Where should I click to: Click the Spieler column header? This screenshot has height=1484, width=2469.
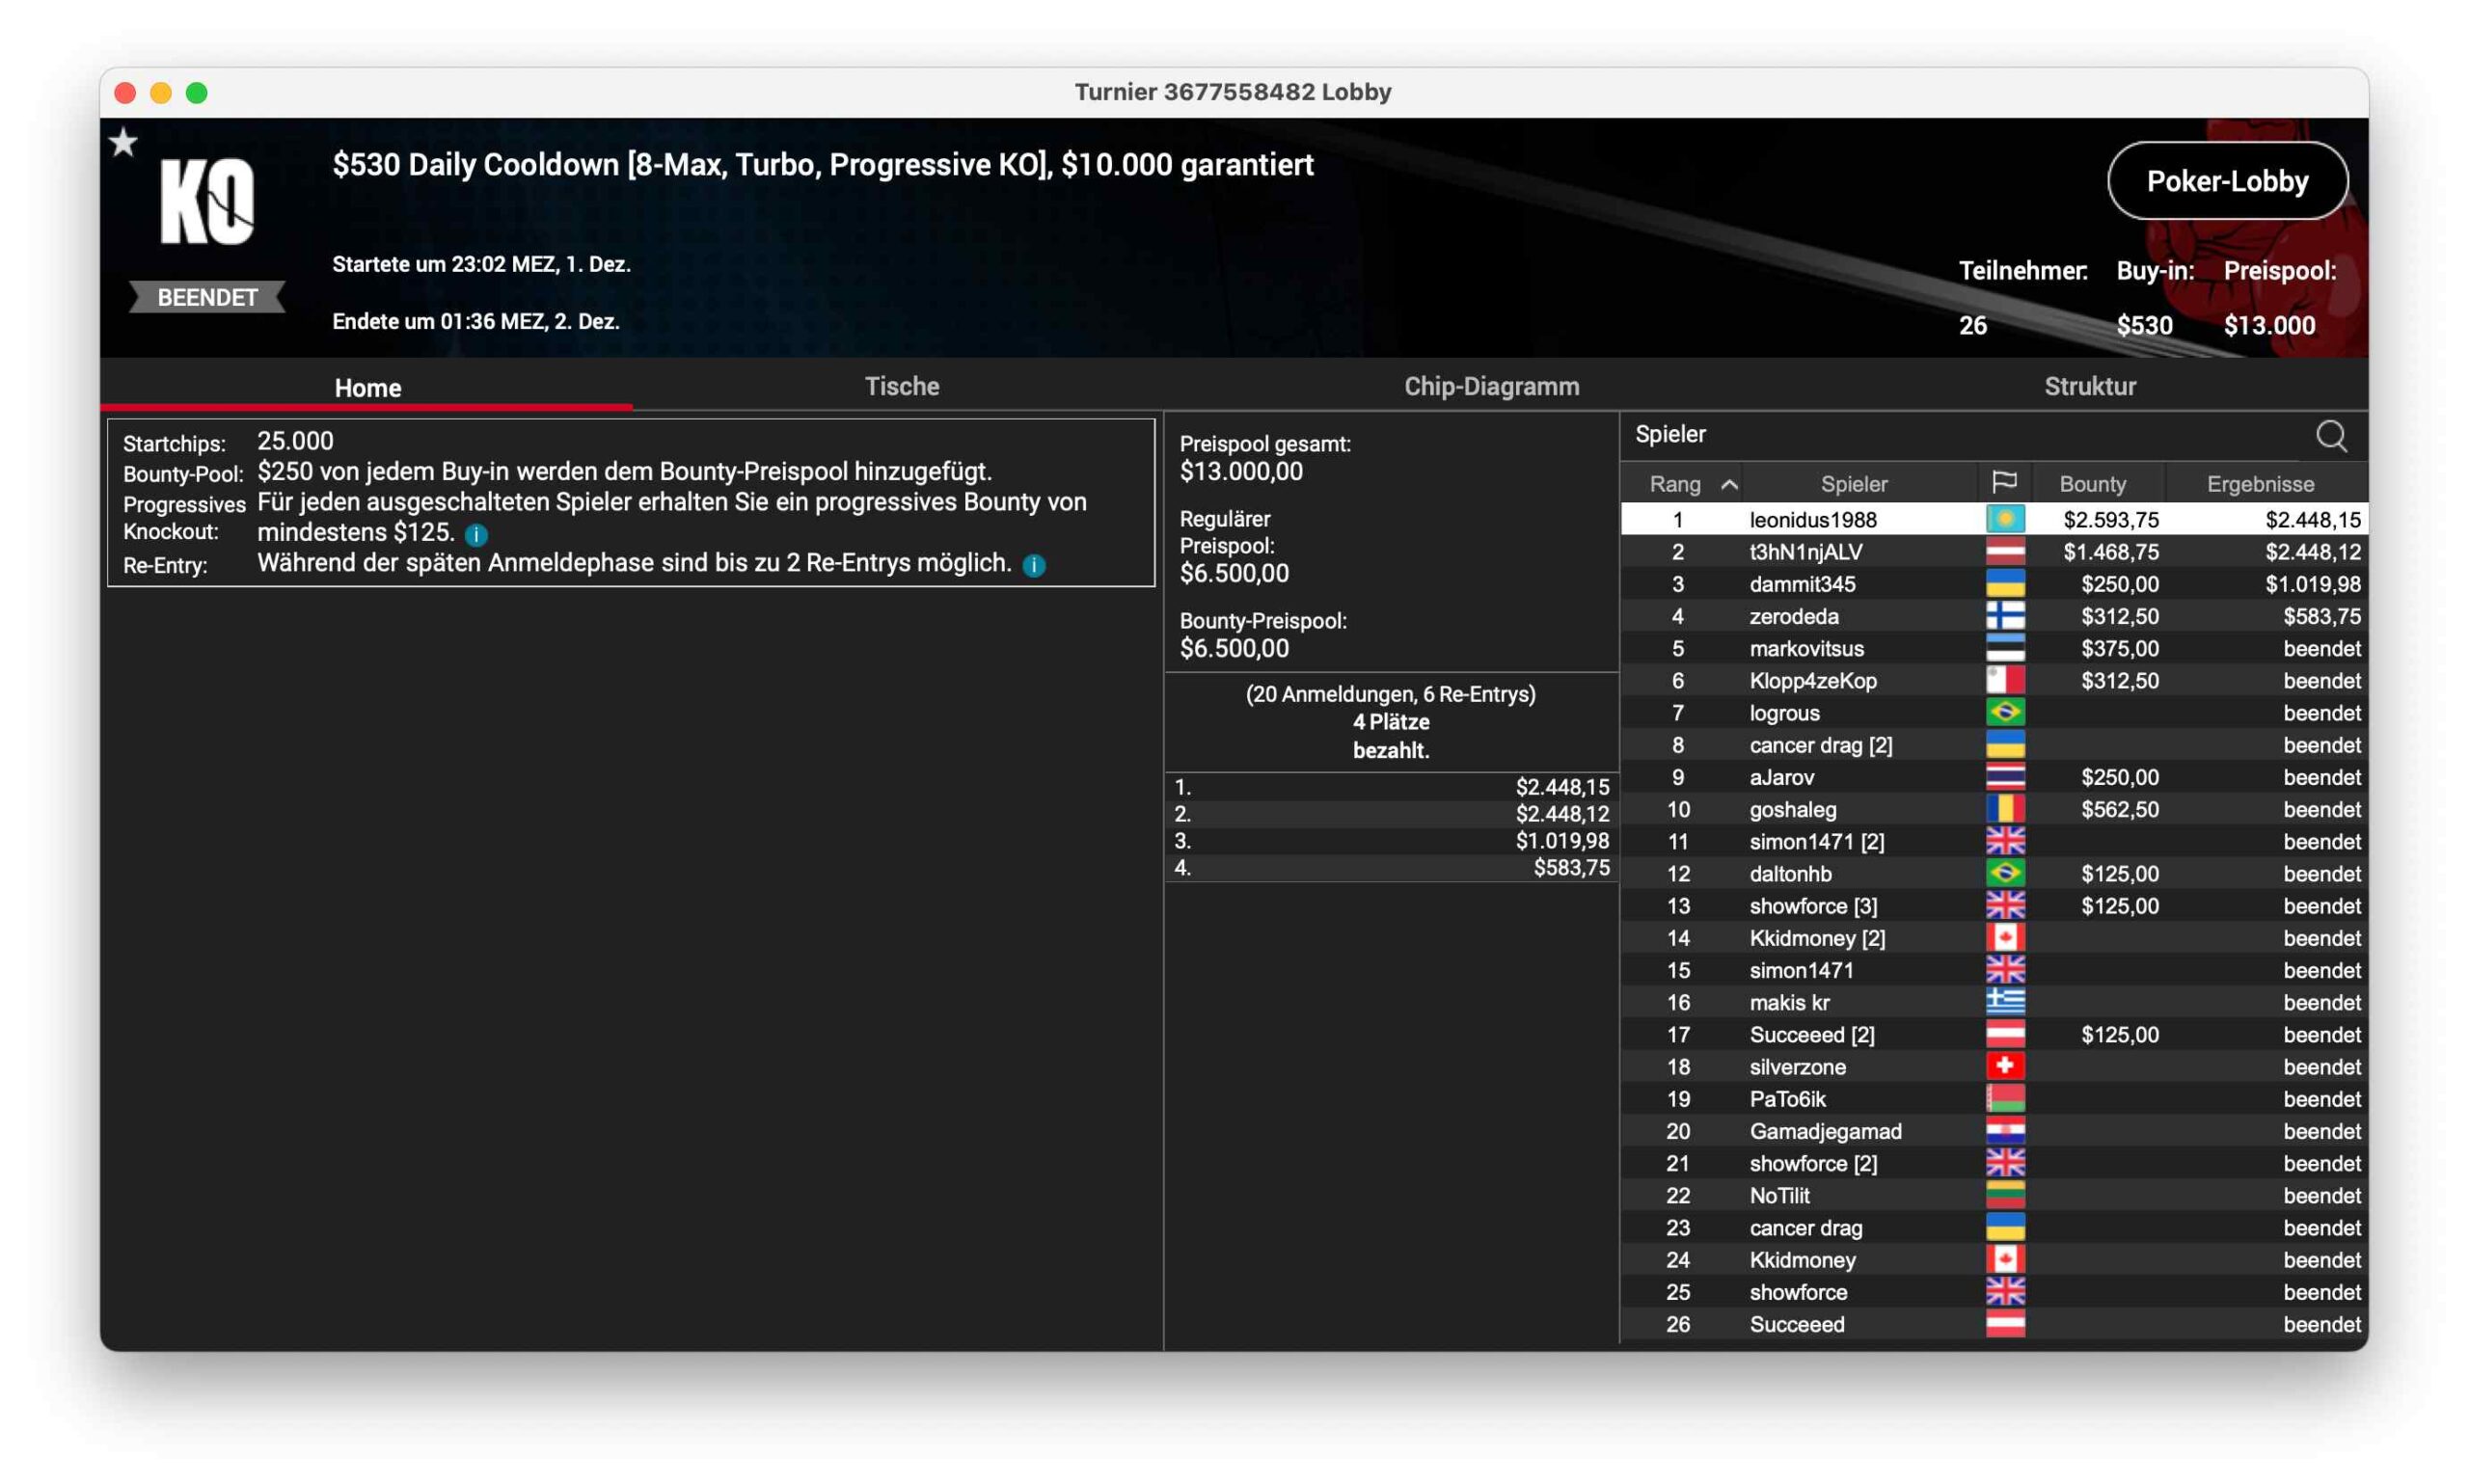1853,484
